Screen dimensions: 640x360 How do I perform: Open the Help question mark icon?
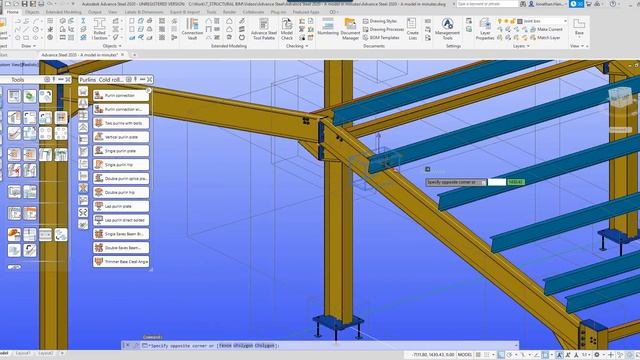(613, 4)
